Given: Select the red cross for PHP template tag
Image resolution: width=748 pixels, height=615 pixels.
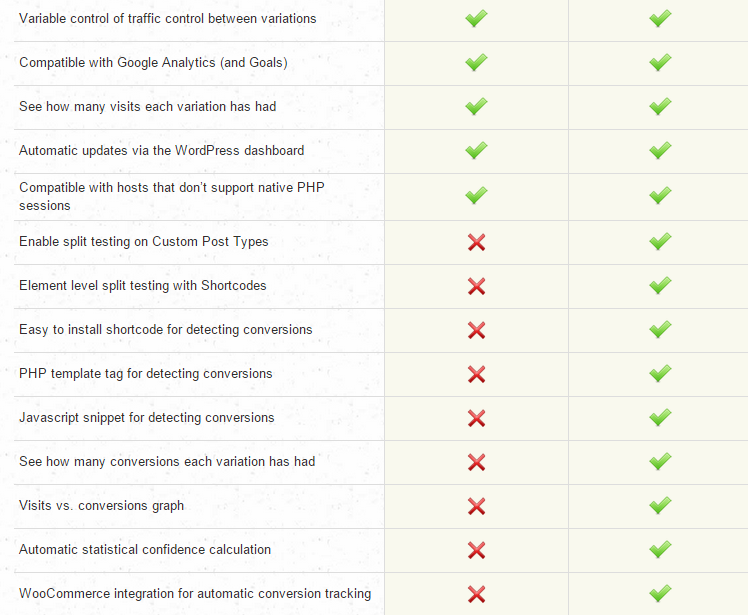Looking at the screenshot, I should pyautogui.click(x=476, y=374).
